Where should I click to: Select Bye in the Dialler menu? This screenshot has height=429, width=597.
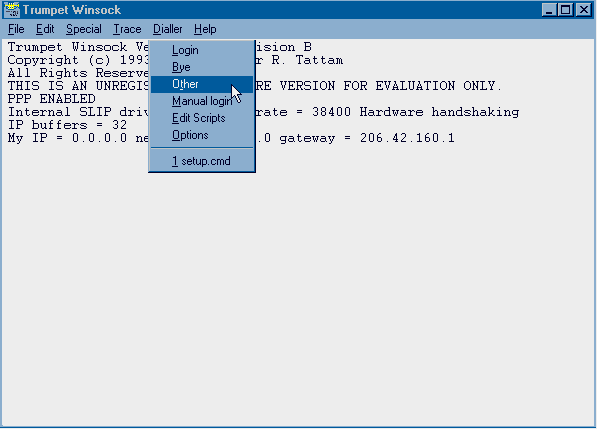click(202, 67)
